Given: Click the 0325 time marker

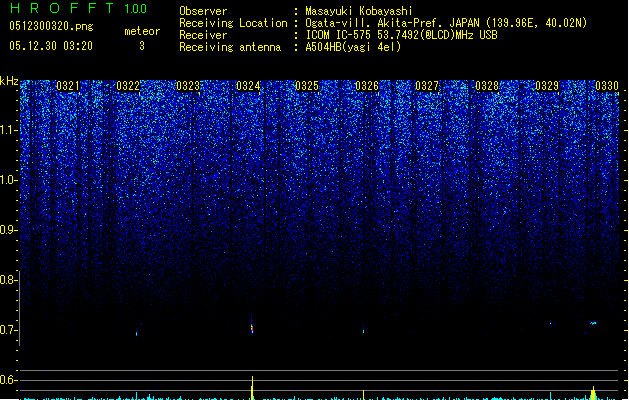Looking at the screenshot, I should (x=307, y=86).
